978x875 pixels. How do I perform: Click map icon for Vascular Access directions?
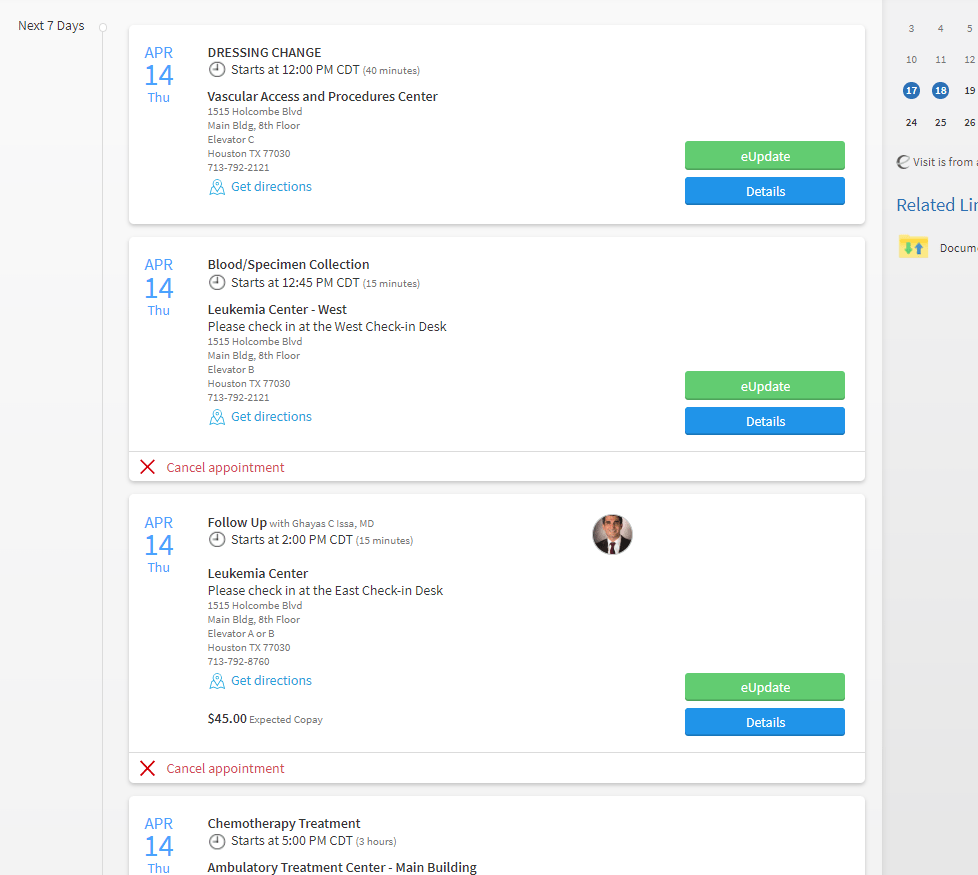point(217,187)
